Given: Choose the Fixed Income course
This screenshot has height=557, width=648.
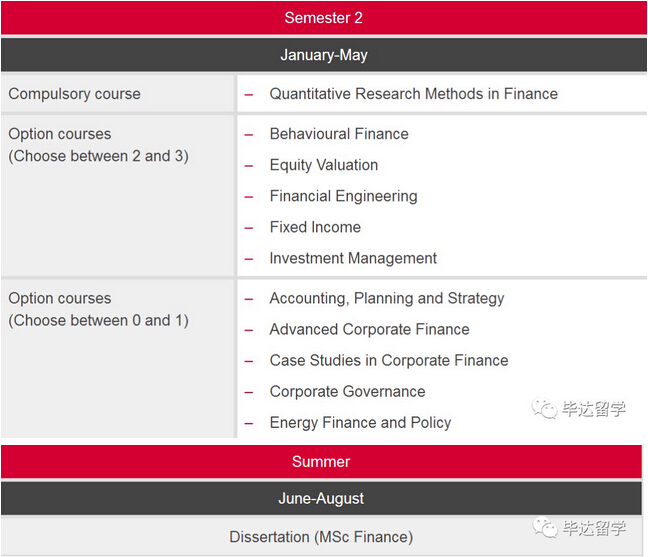Looking at the screenshot, I should coord(315,227).
